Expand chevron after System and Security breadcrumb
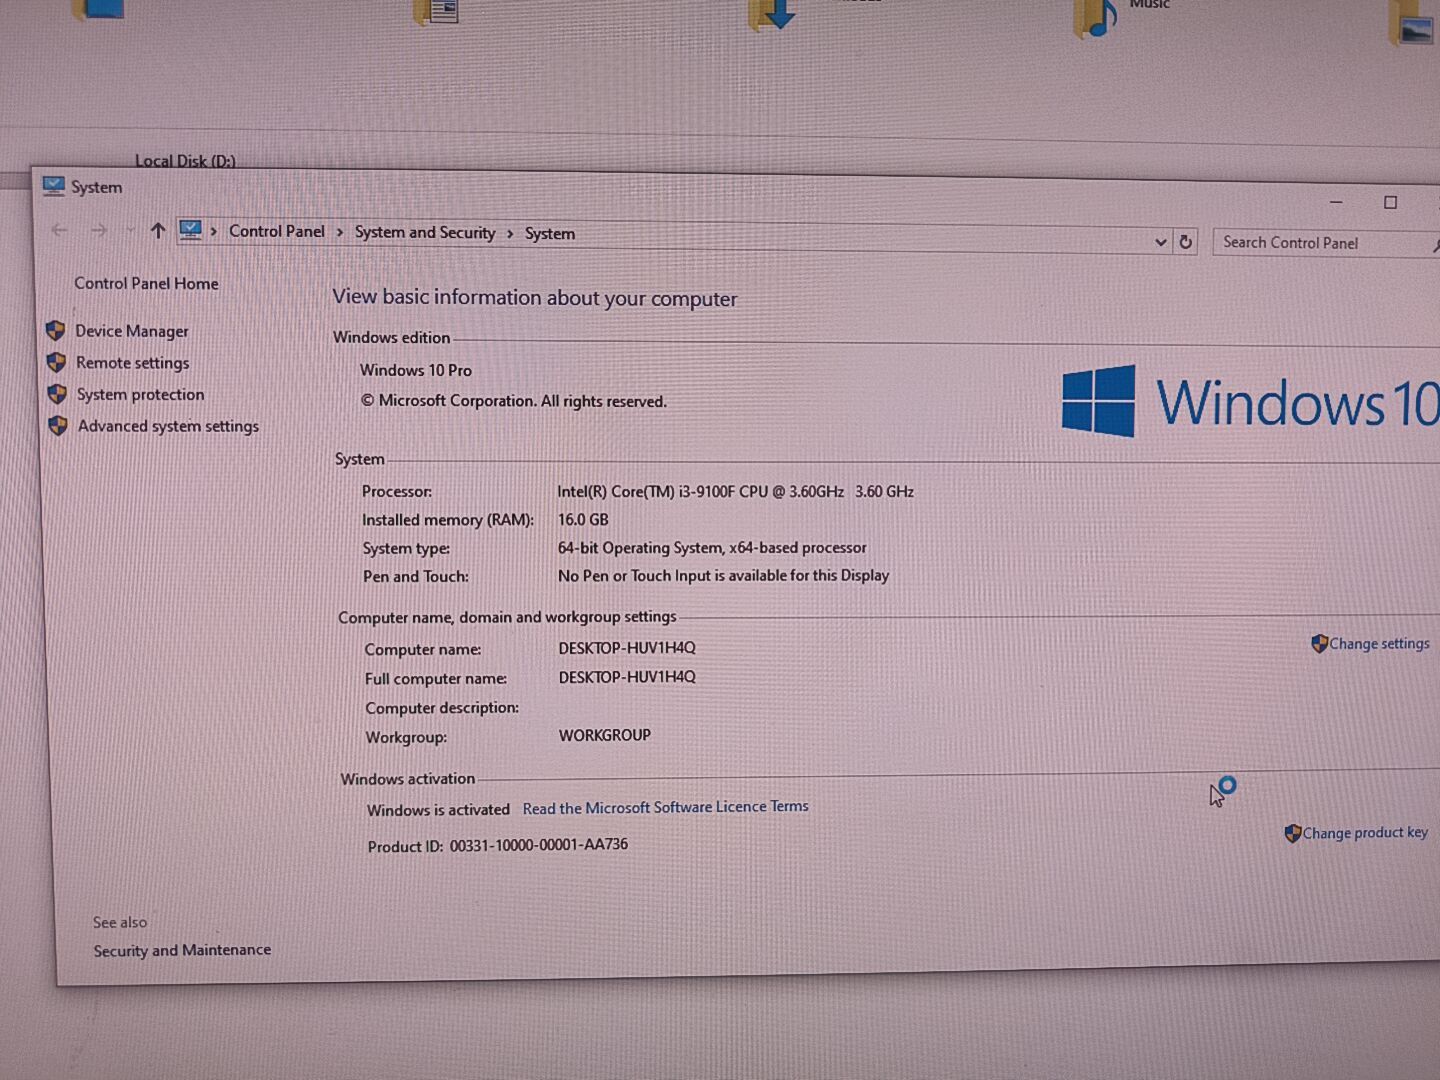Screen dimensions: 1440x1080 pos(510,234)
